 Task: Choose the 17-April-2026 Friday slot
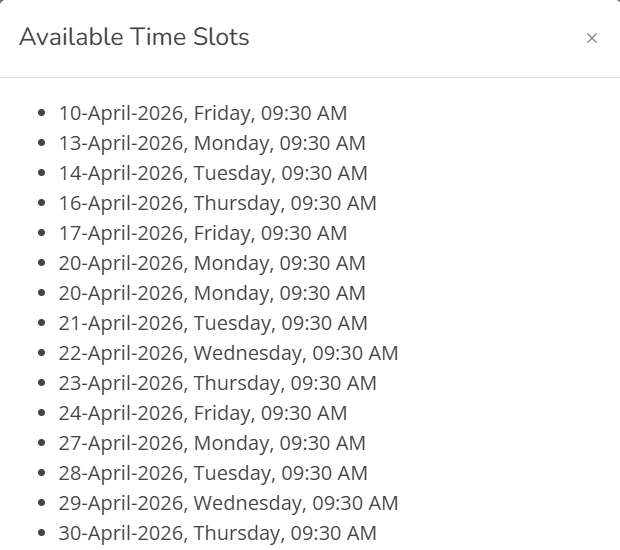tap(203, 233)
